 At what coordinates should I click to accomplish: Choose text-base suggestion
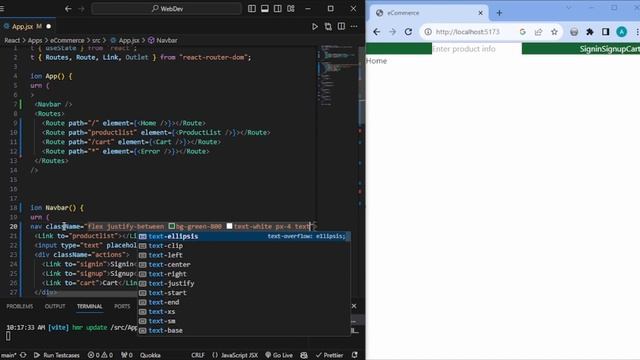click(x=244, y=330)
